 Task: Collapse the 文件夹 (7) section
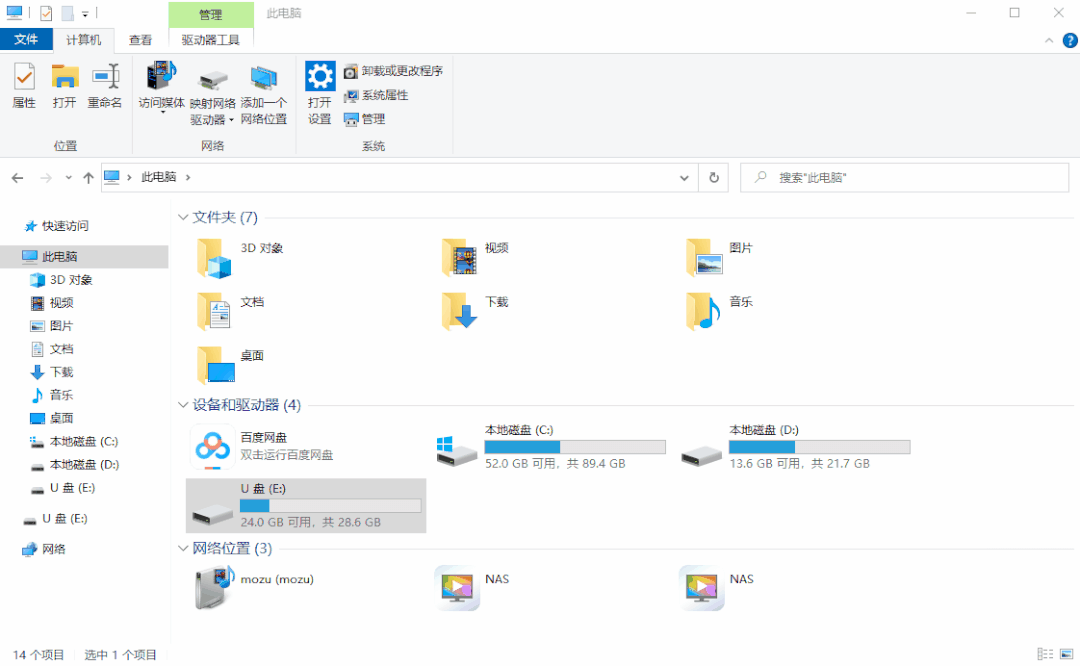[x=183, y=217]
